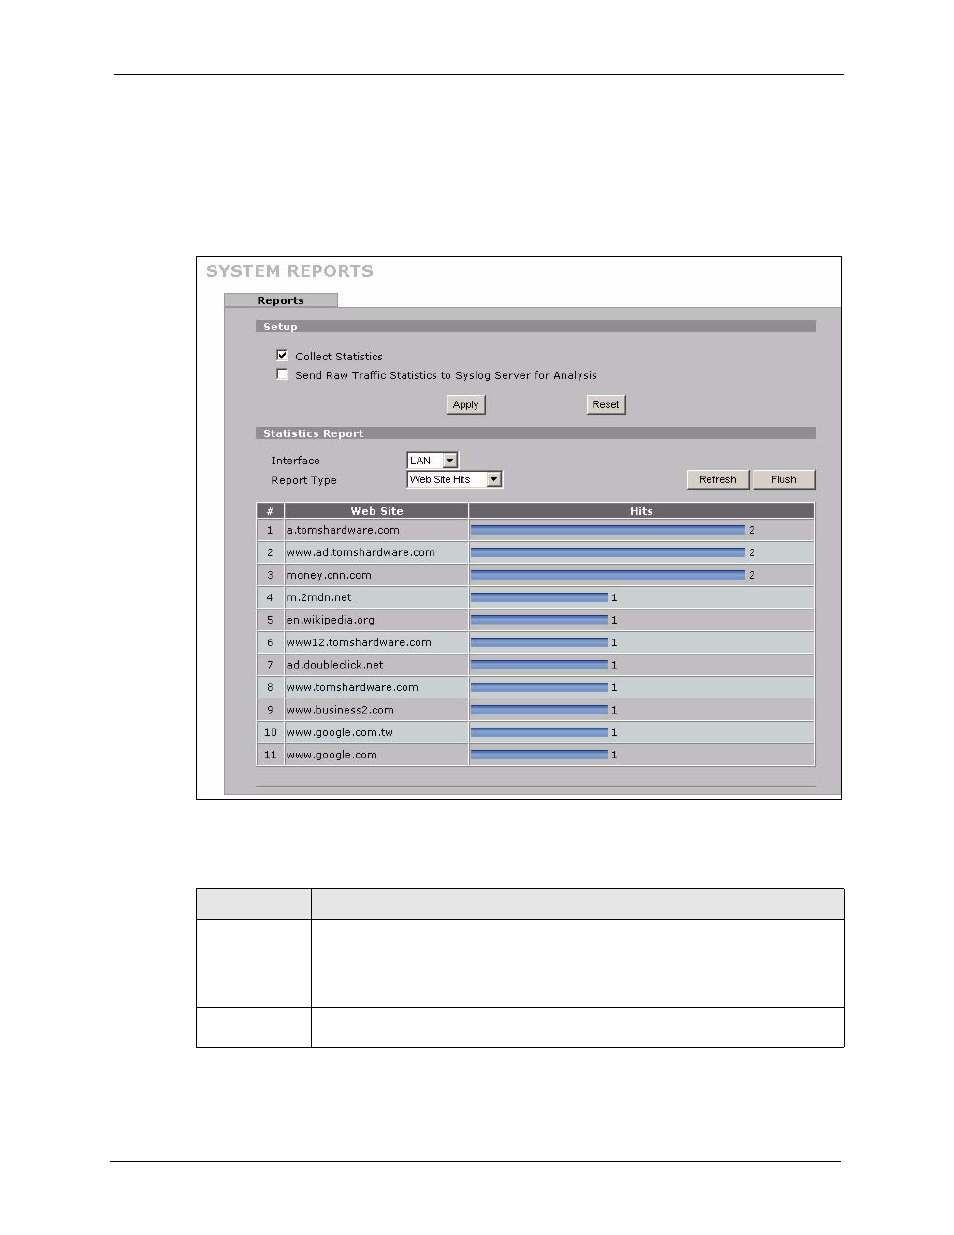Click the Refresh button
The width and height of the screenshot is (954, 1235).
(x=717, y=480)
